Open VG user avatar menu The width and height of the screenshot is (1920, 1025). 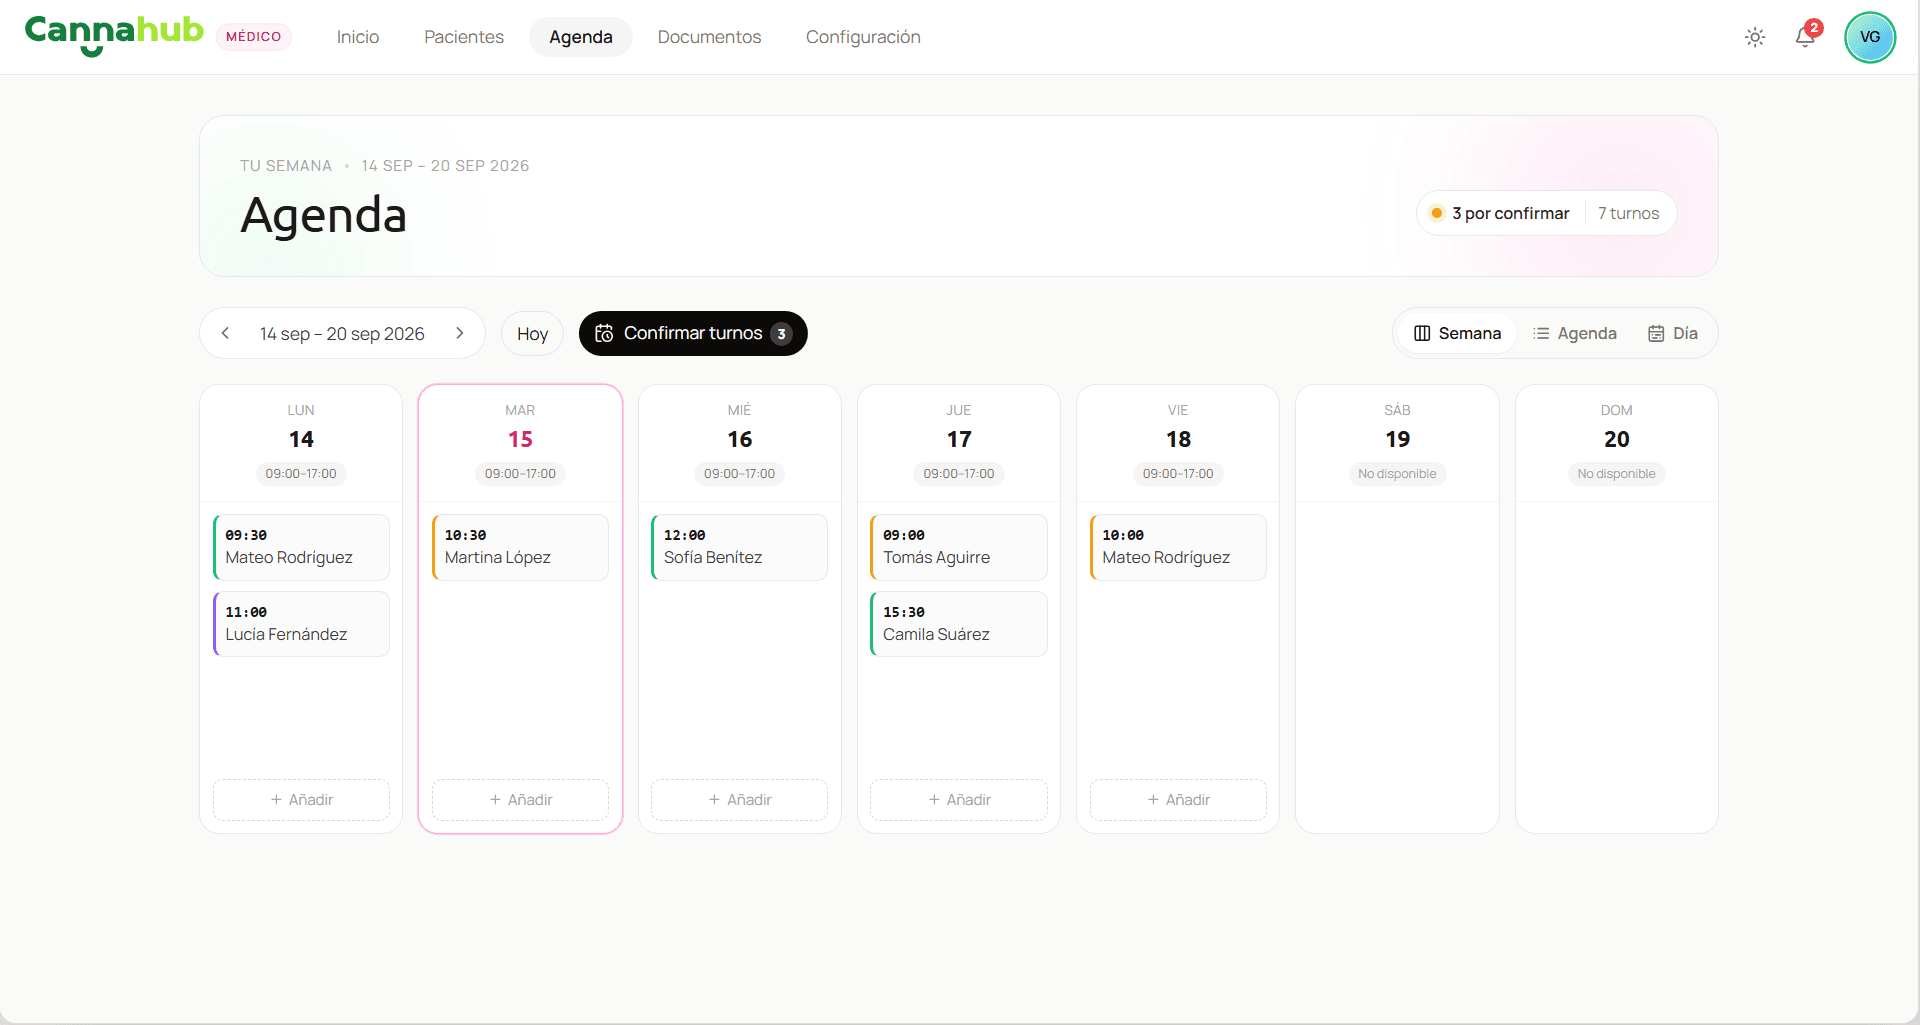(1870, 37)
